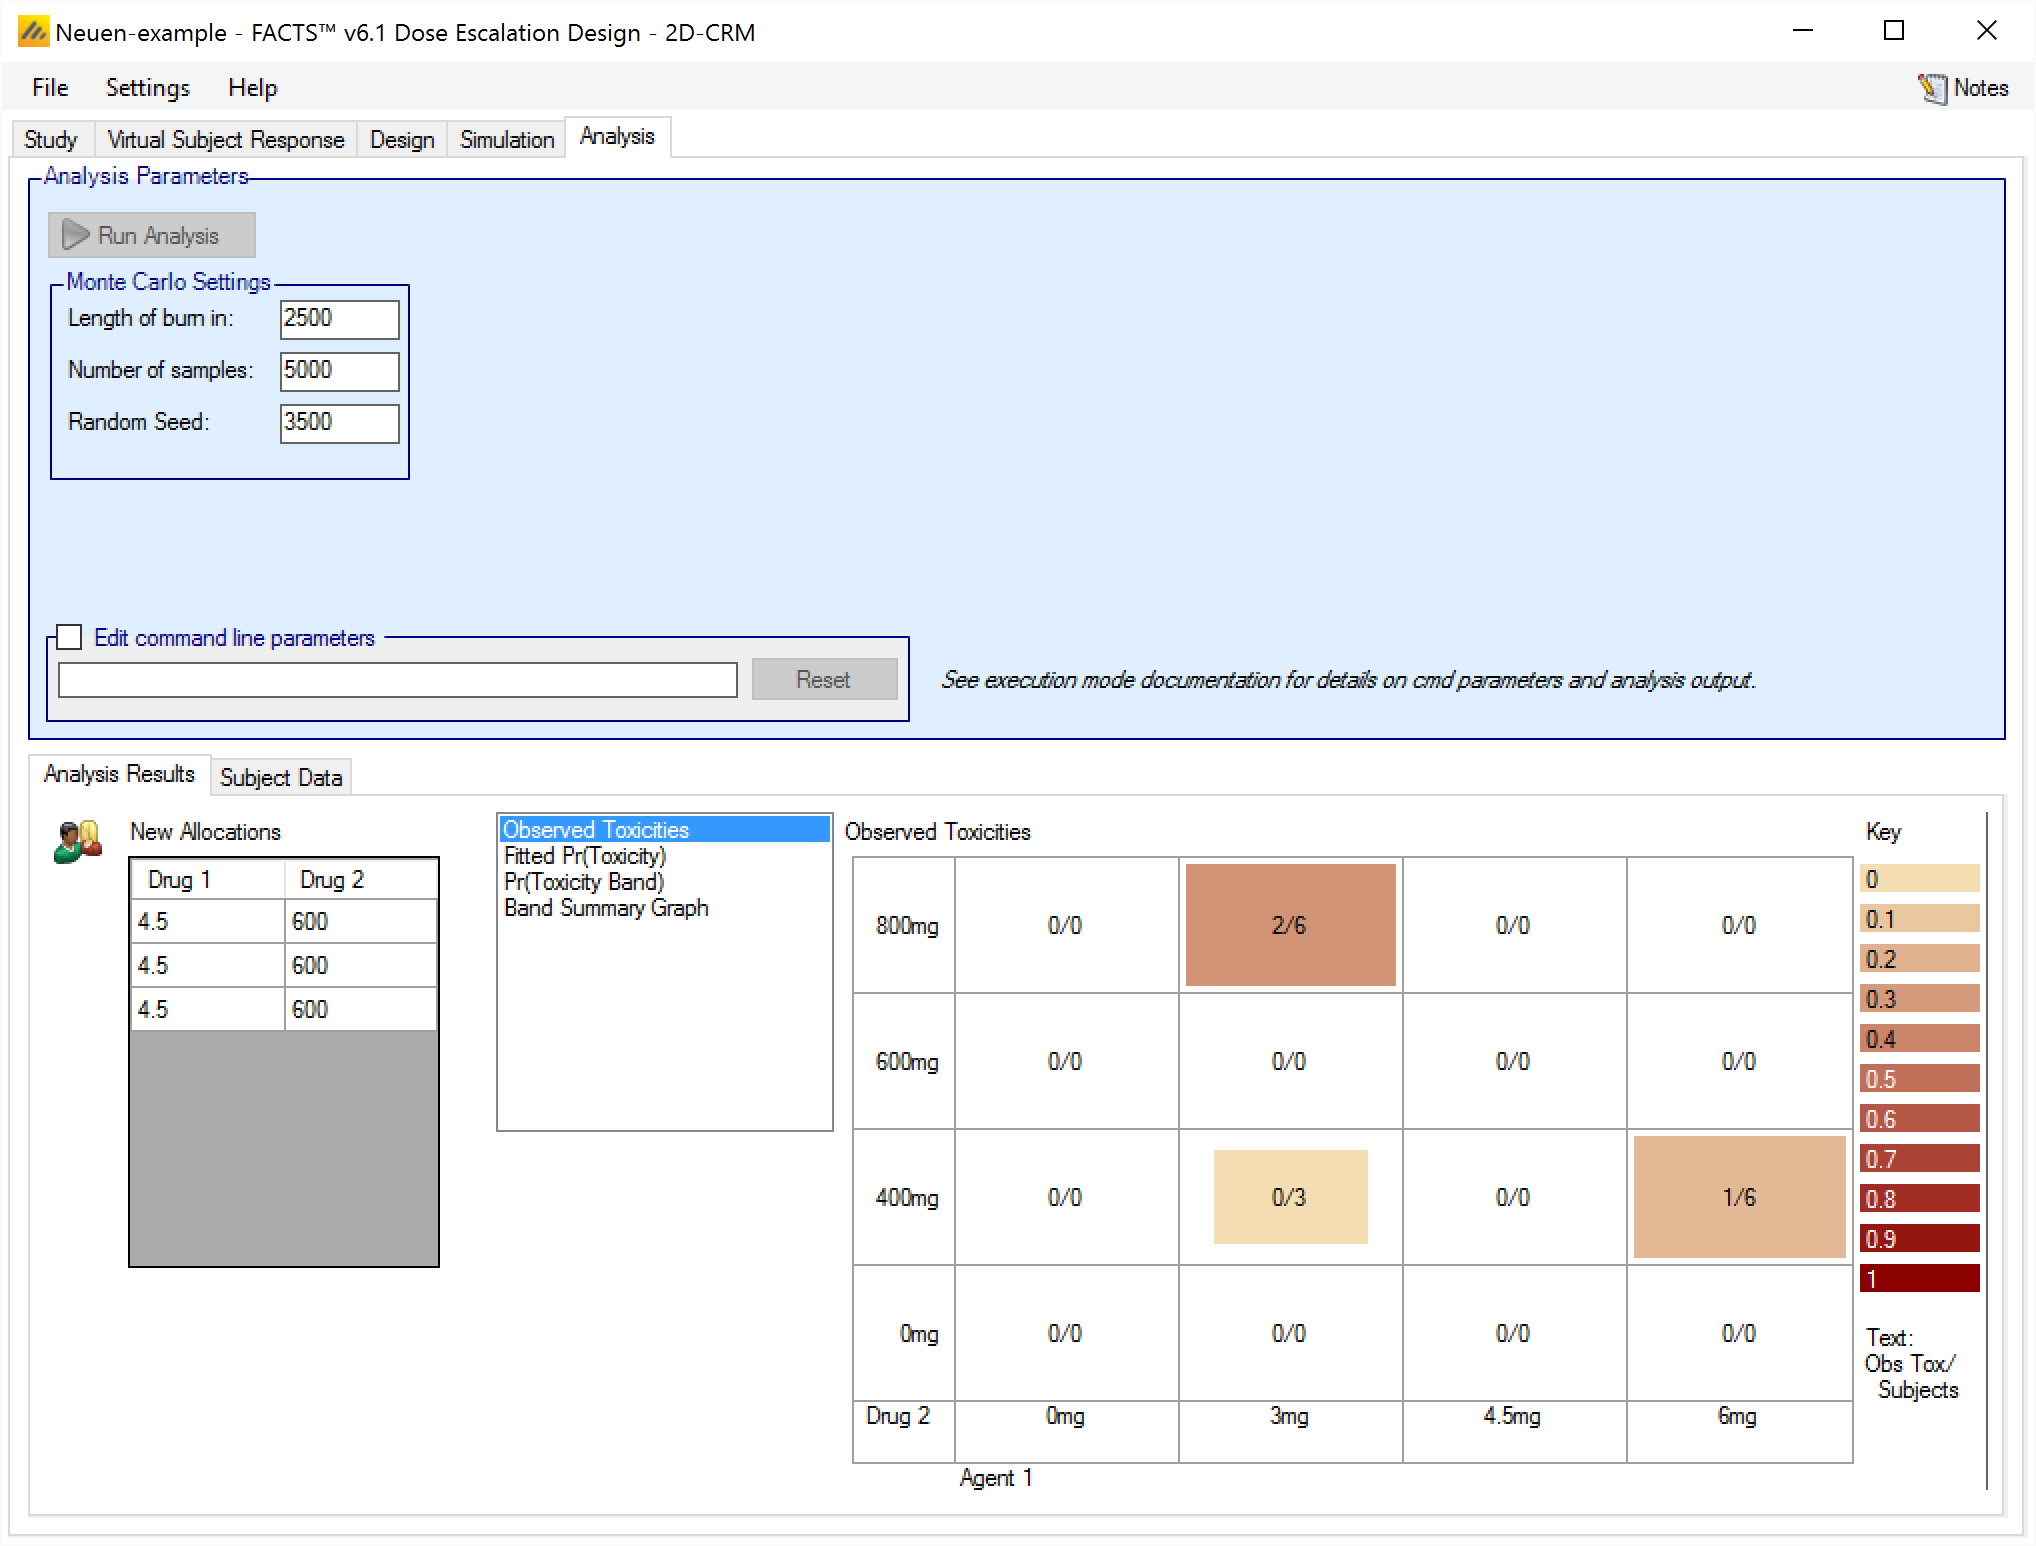2036x1546 pixels.
Task: Click the 0.5 key color swatch
Action: (x=1919, y=1079)
